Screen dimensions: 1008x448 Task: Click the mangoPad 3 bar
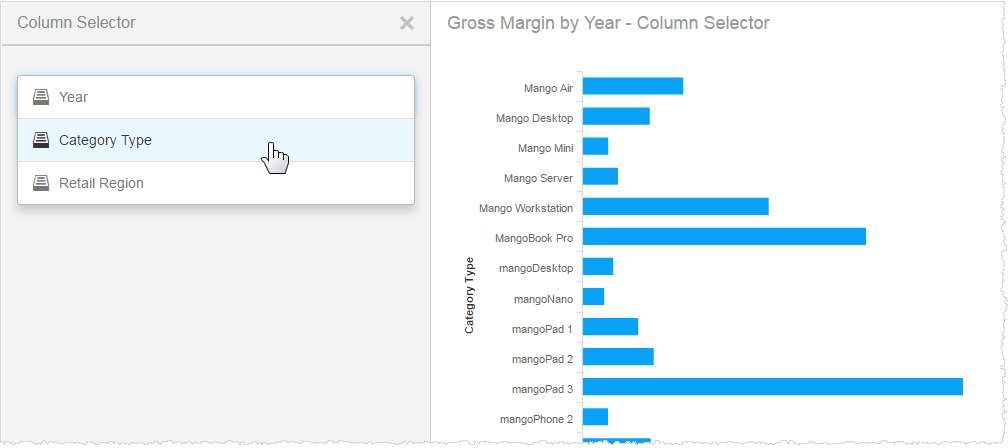[772, 386]
